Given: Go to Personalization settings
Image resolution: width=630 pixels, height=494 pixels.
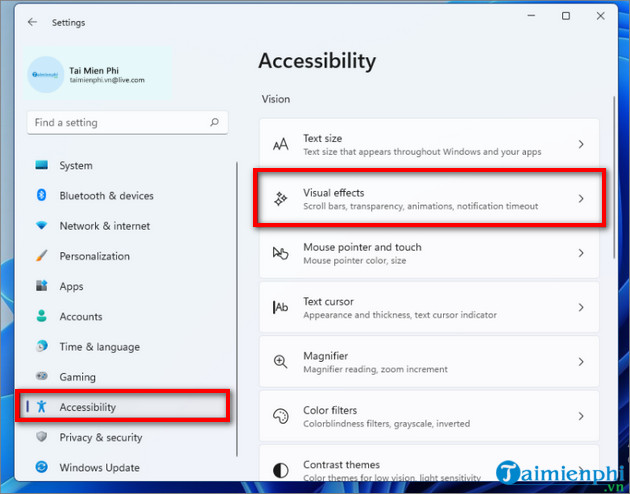Looking at the screenshot, I should pos(128,255).
